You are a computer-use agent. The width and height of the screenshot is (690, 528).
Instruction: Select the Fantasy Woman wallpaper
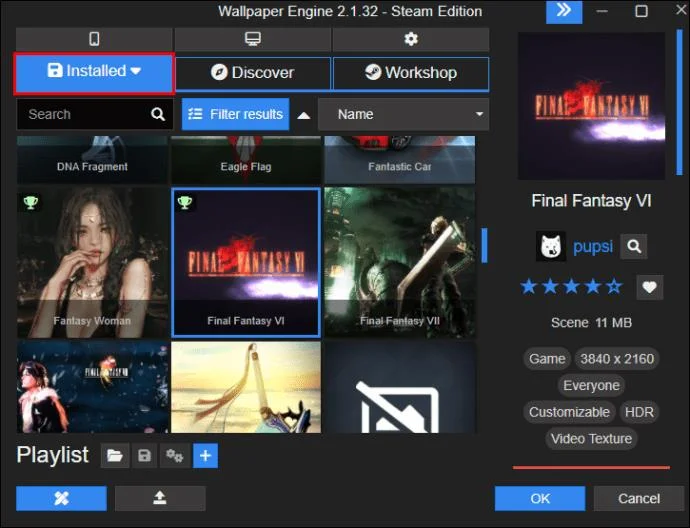tap(92, 262)
